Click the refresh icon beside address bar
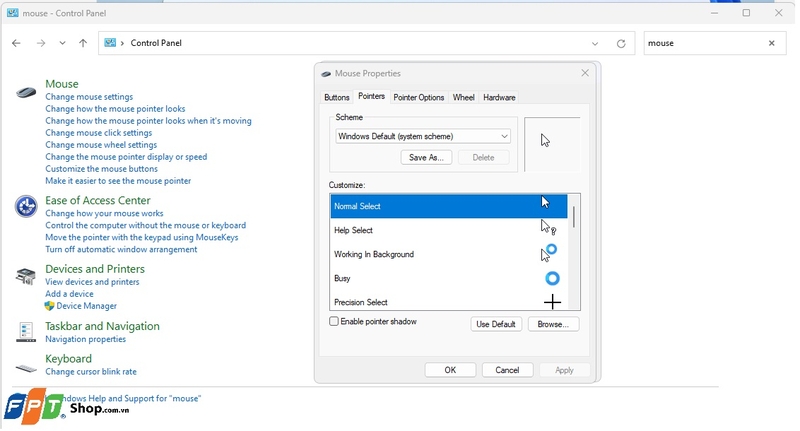 coord(621,44)
